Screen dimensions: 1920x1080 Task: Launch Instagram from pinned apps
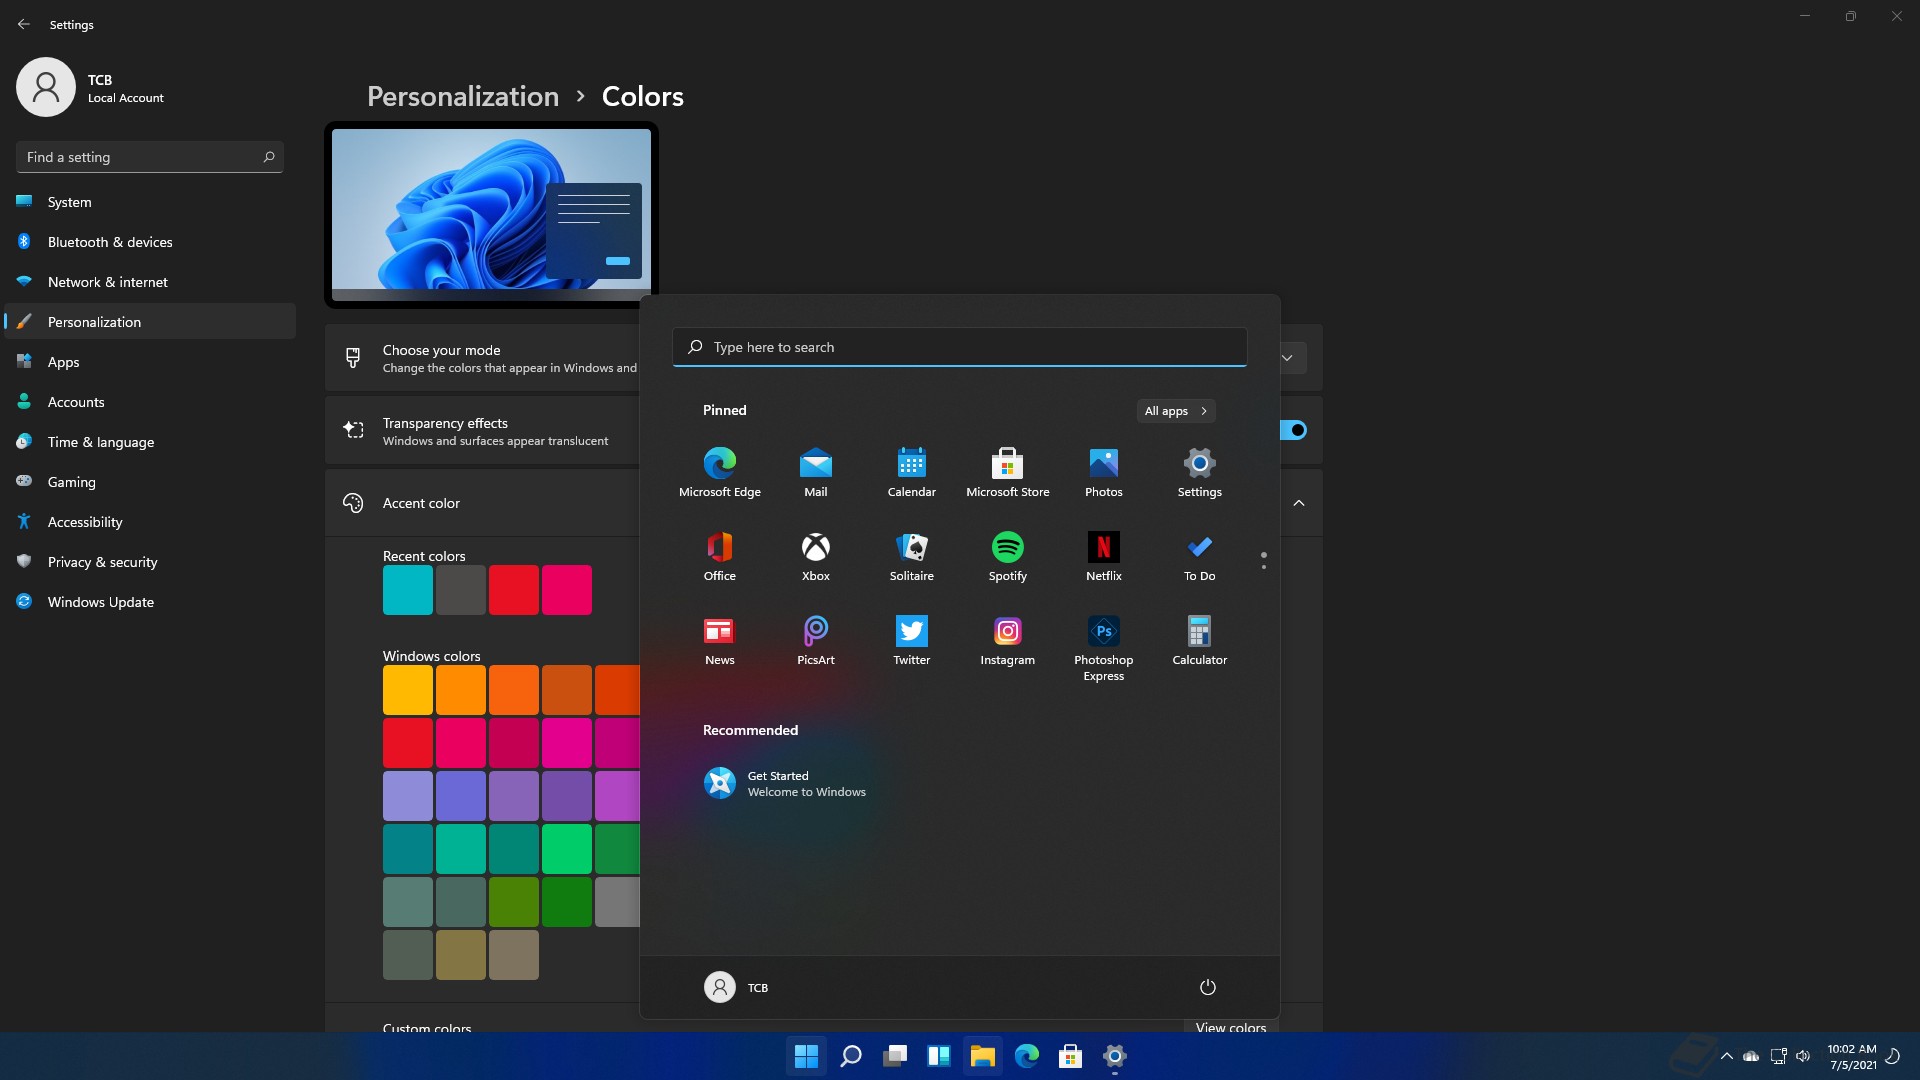pos(1008,640)
